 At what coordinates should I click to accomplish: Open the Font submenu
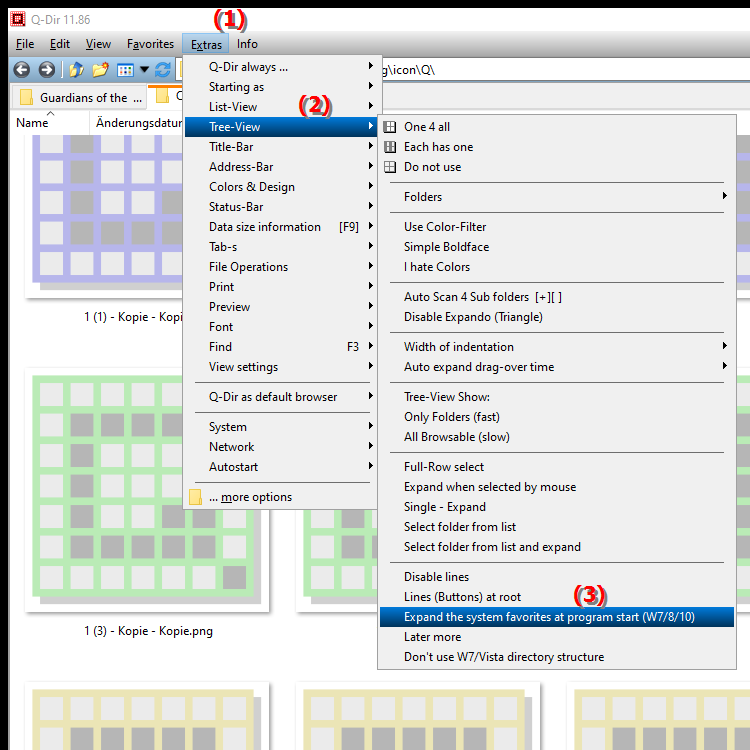click(281, 327)
